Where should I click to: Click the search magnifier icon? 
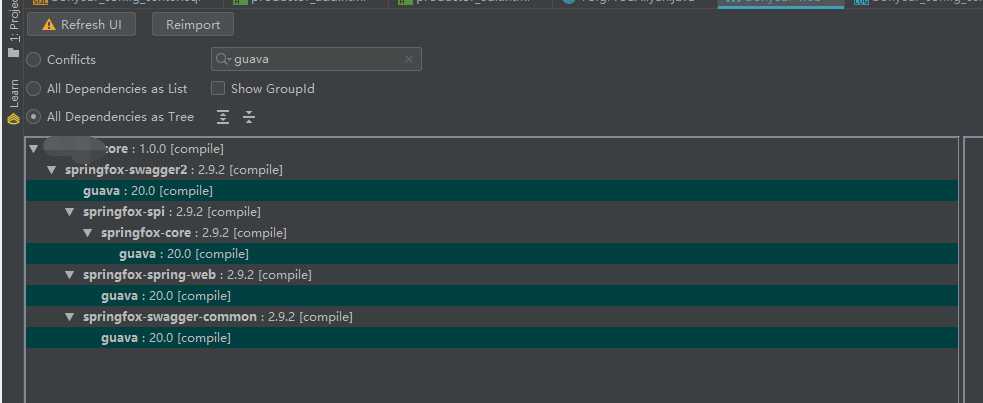[223, 59]
